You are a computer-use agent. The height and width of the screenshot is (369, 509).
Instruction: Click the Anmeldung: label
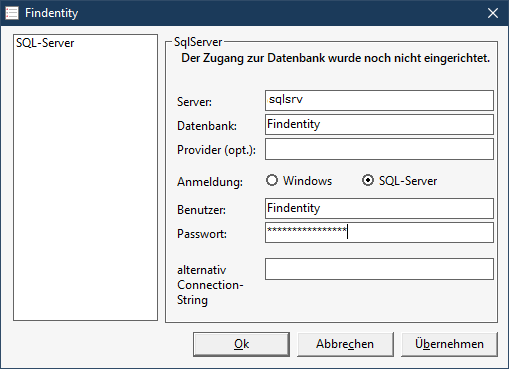pyautogui.click(x=210, y=182)
